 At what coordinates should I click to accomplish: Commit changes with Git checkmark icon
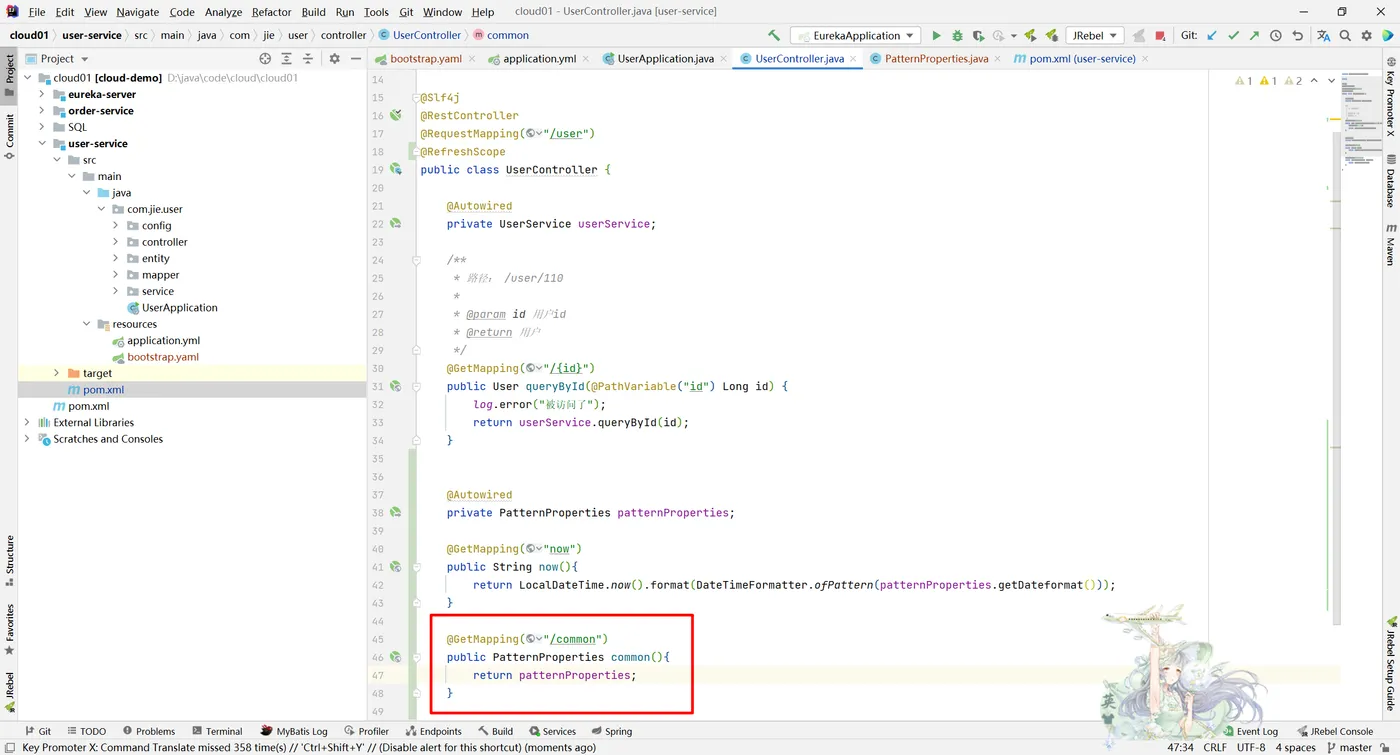click(1233, 35)
